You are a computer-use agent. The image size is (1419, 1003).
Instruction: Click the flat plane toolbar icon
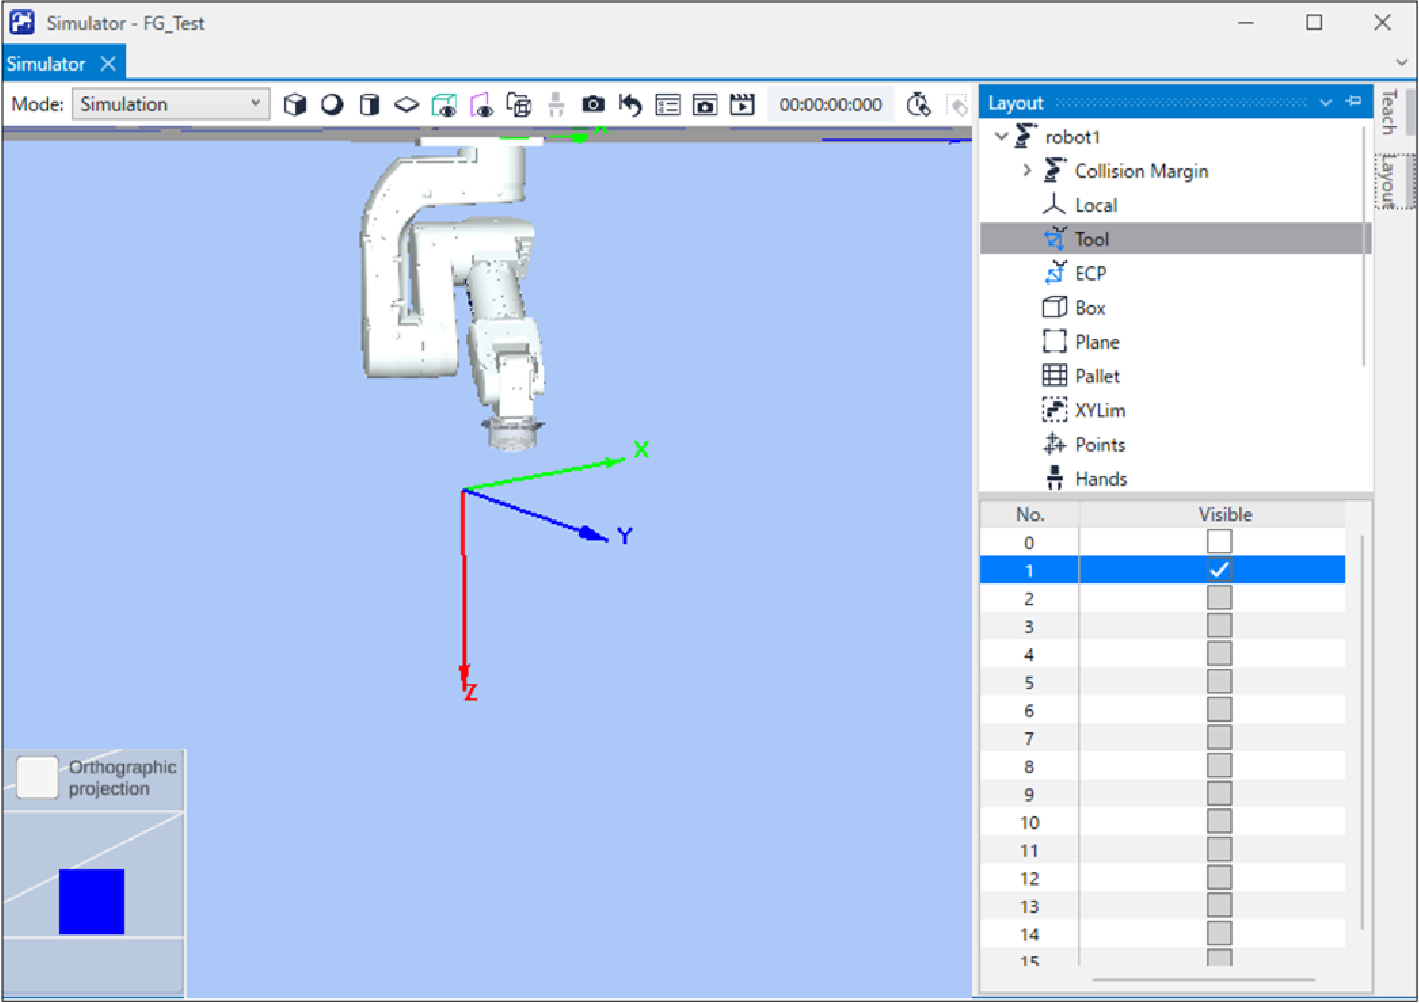coord(406,104)
